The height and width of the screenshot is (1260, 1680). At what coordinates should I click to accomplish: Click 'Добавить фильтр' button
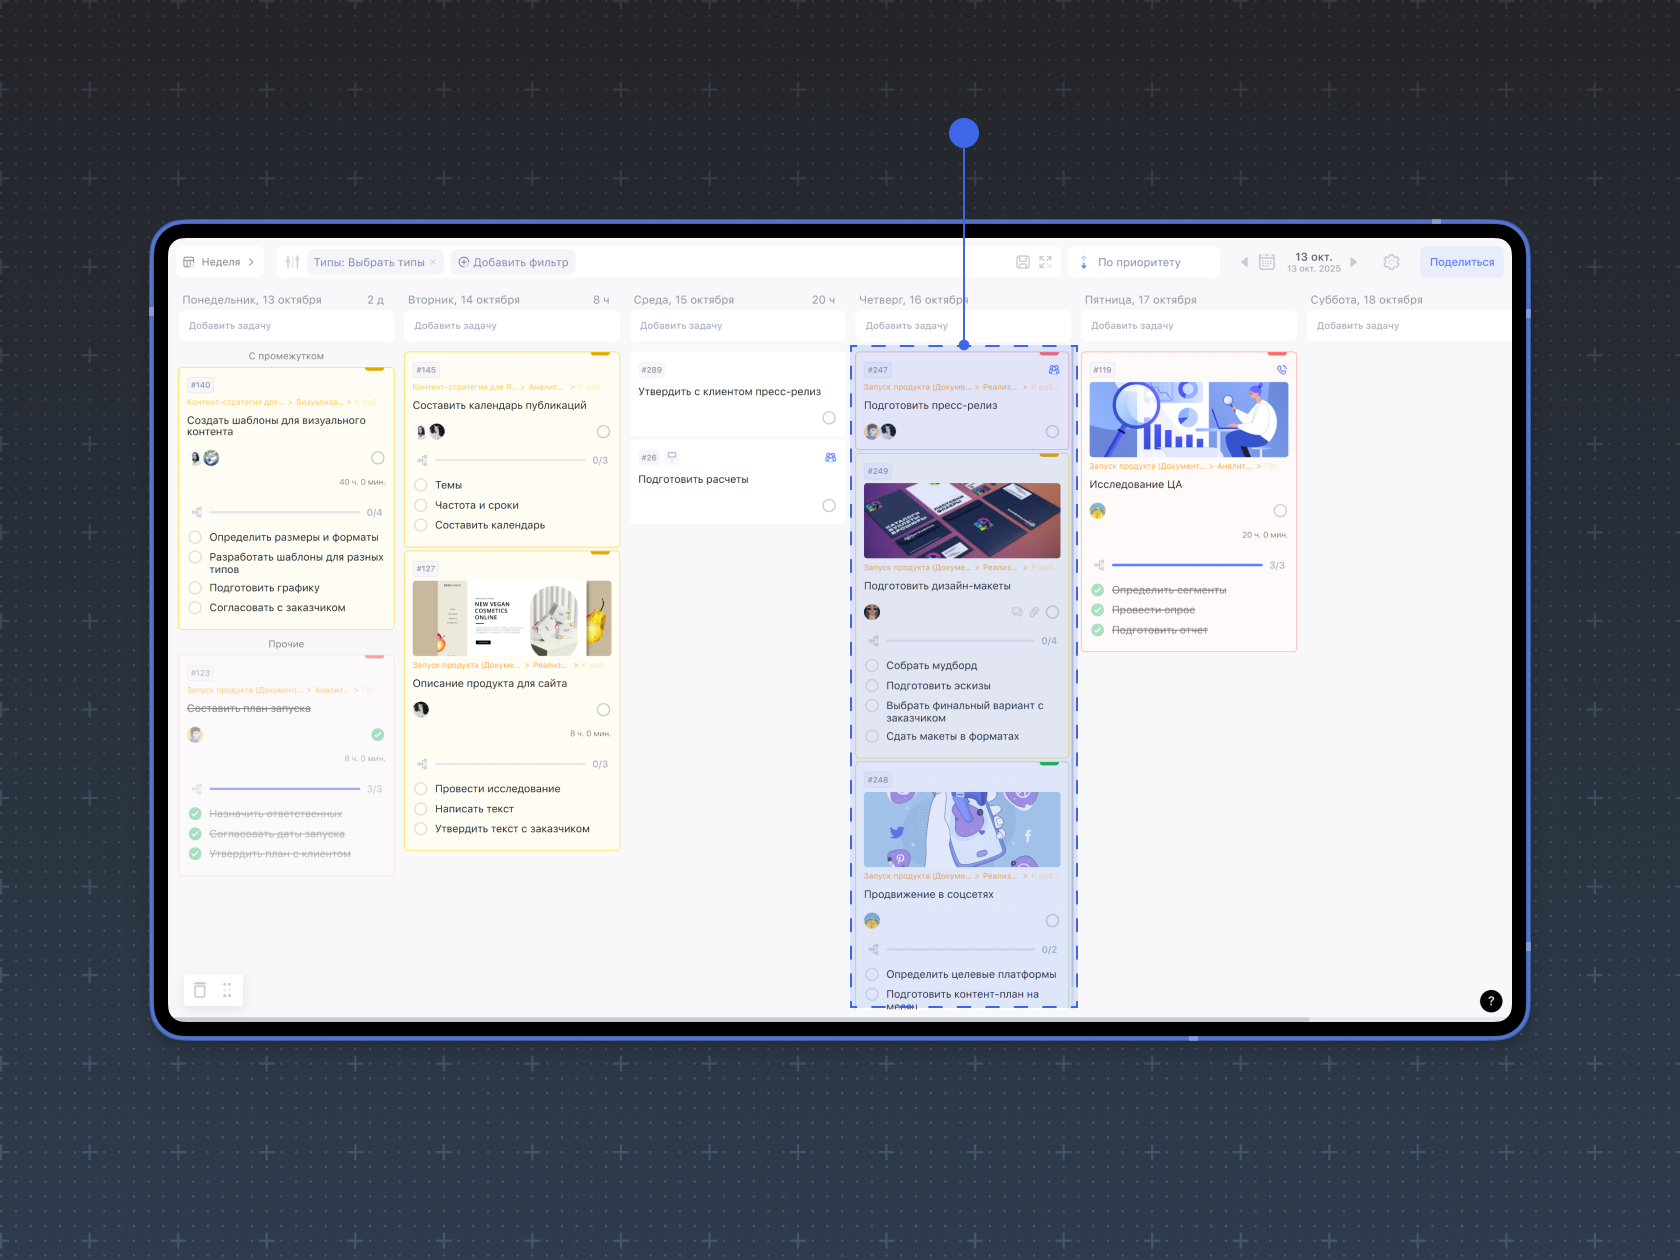click(513, 262)
